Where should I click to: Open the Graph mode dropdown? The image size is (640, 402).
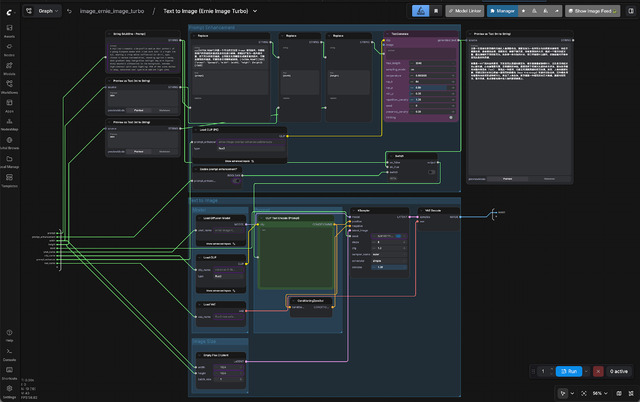[48, 11]
